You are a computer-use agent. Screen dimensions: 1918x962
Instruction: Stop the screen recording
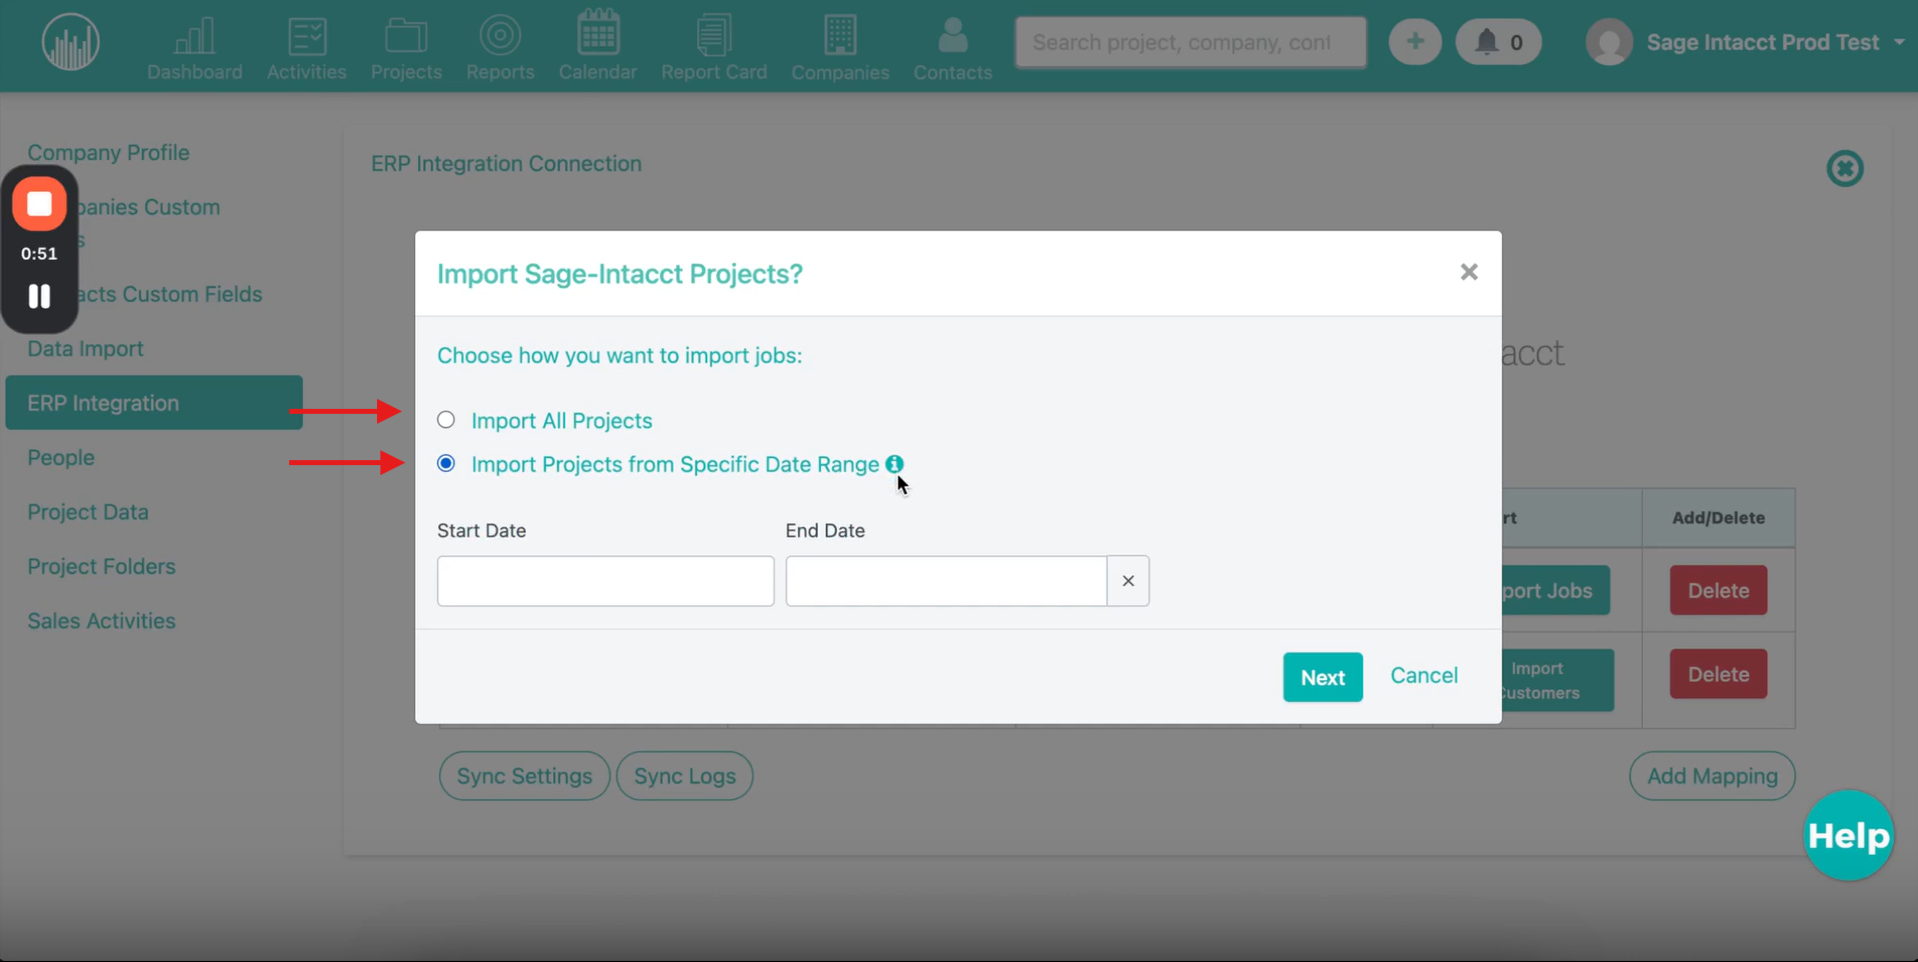(x=39, y=204)
